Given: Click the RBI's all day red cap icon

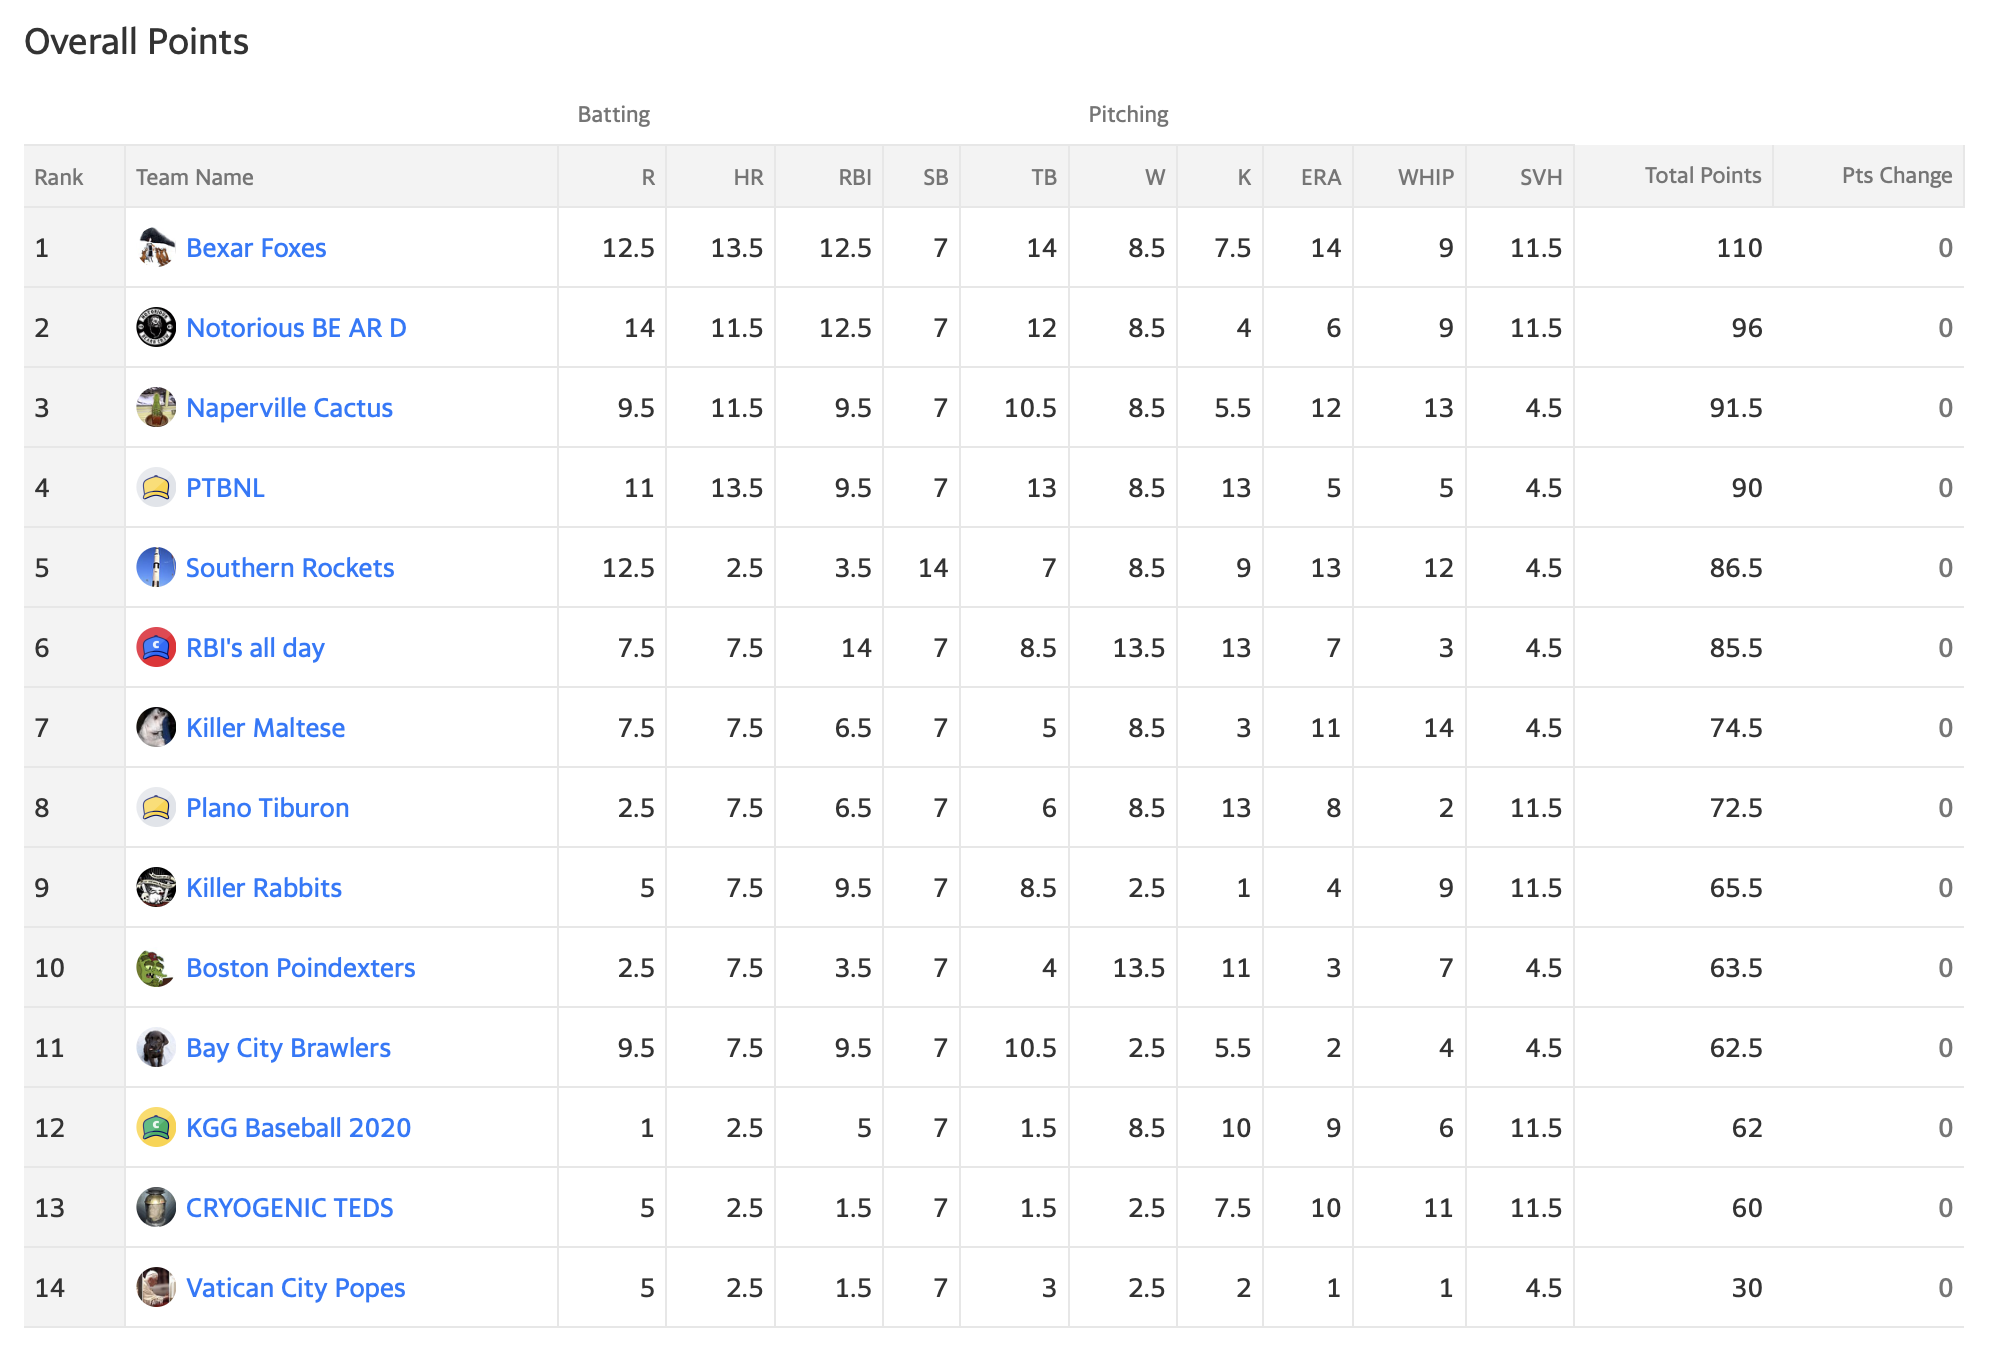Looking at the screenshot, I should [x=156, y=647].
